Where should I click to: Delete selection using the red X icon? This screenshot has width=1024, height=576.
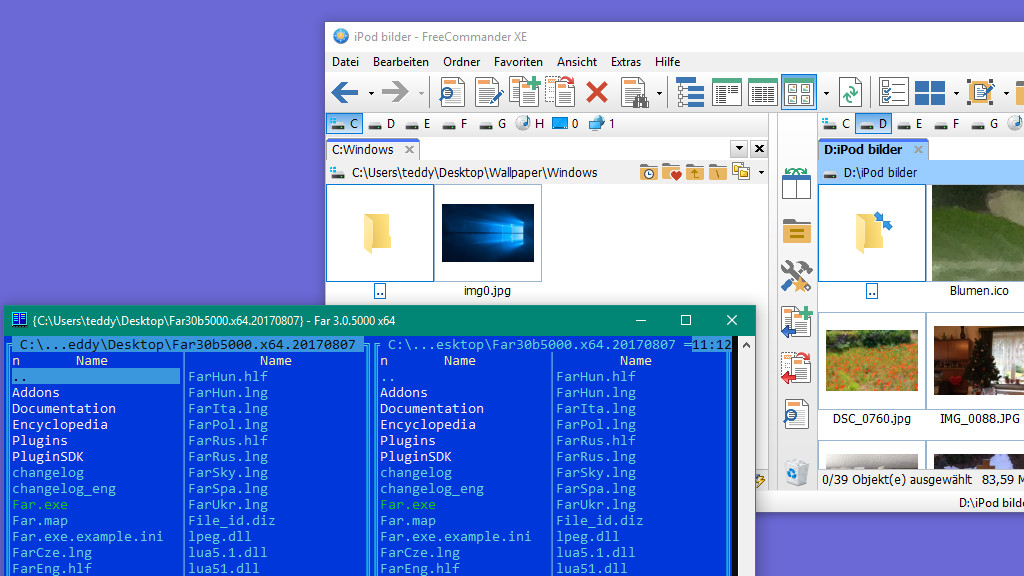[x=599, y=92]
